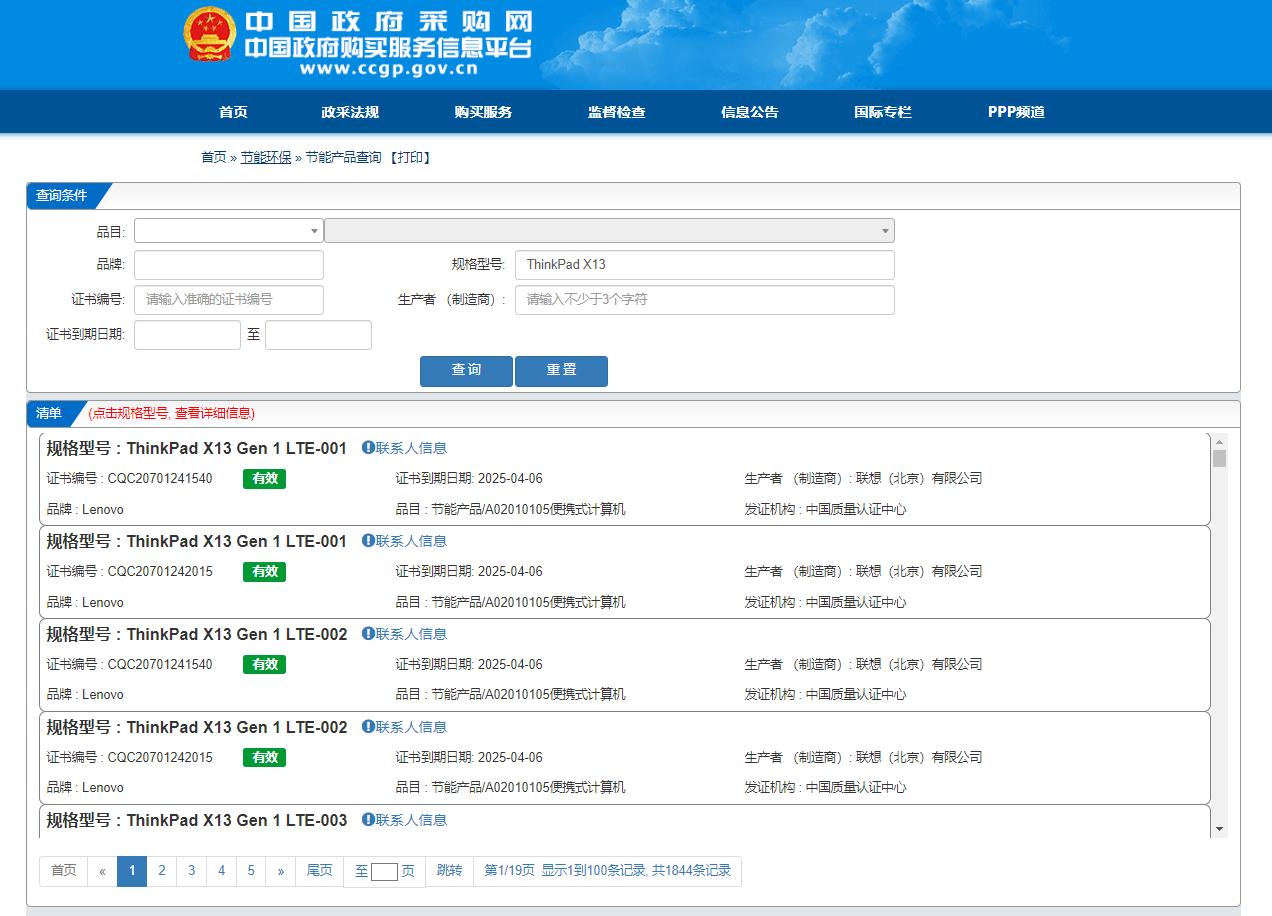Go to page 3 of results

click(191, 871)
